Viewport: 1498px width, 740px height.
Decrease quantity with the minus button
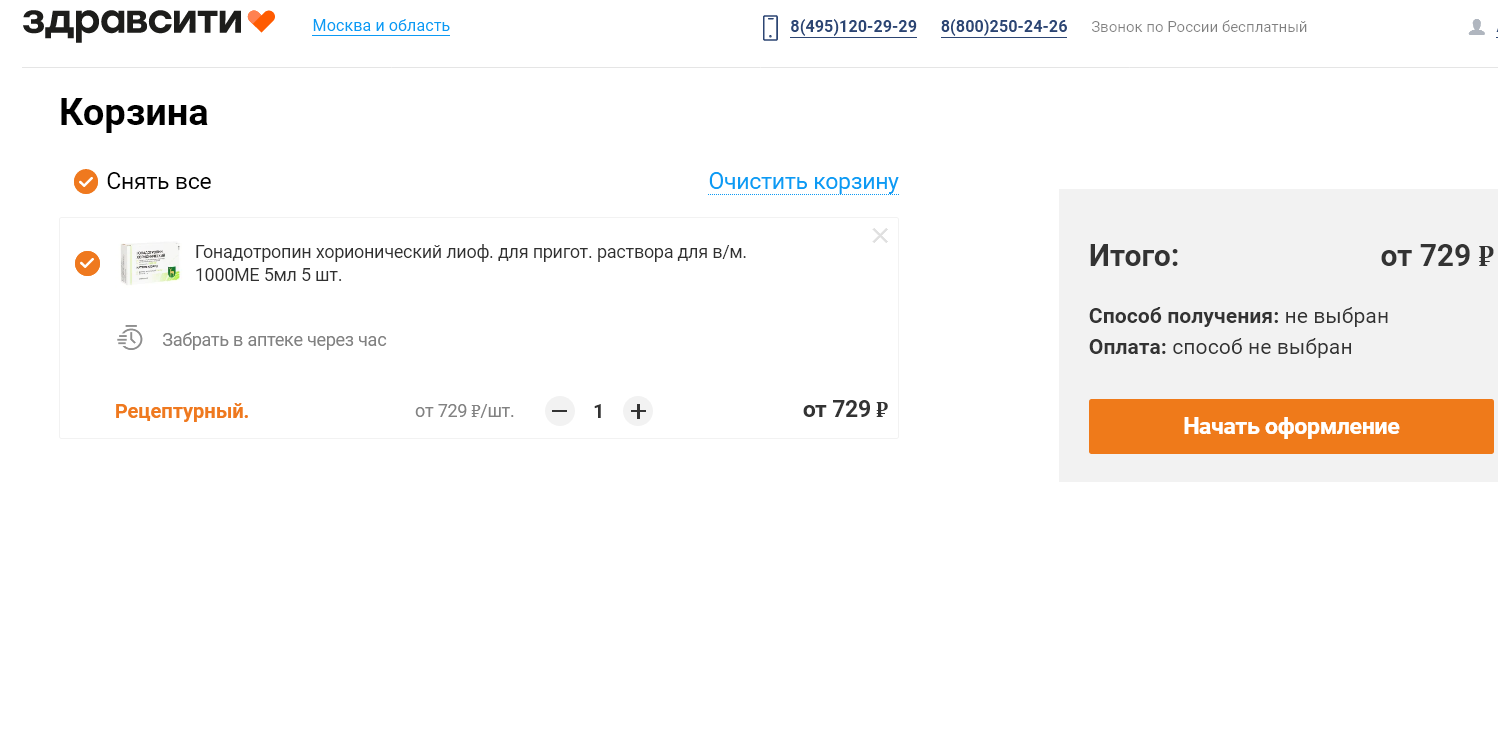pyautogui.click(x=560, y=411)
